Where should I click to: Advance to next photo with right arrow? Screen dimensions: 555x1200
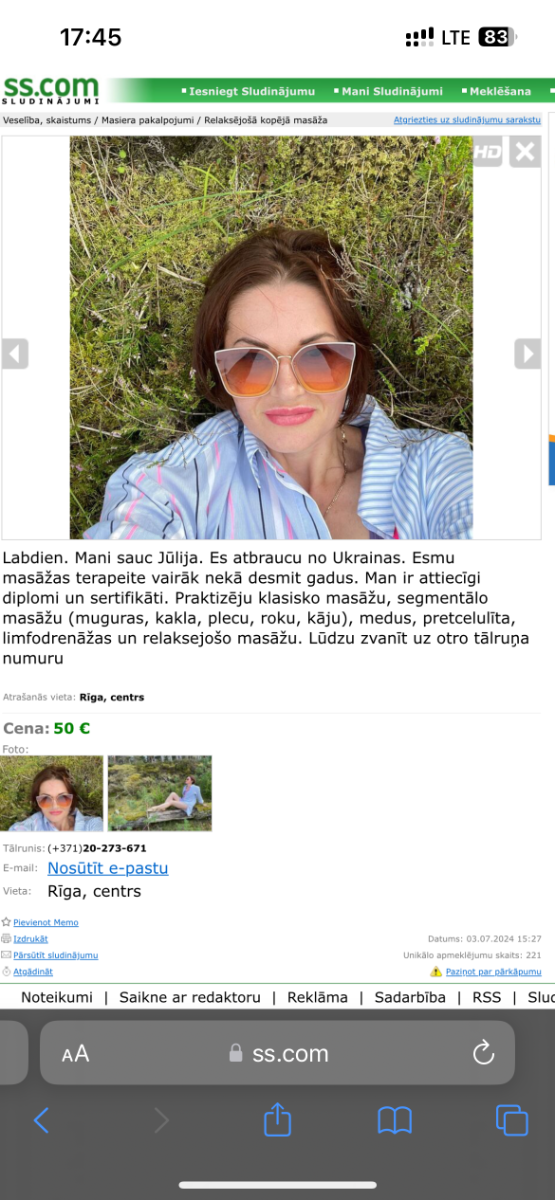tap(527, 354)
